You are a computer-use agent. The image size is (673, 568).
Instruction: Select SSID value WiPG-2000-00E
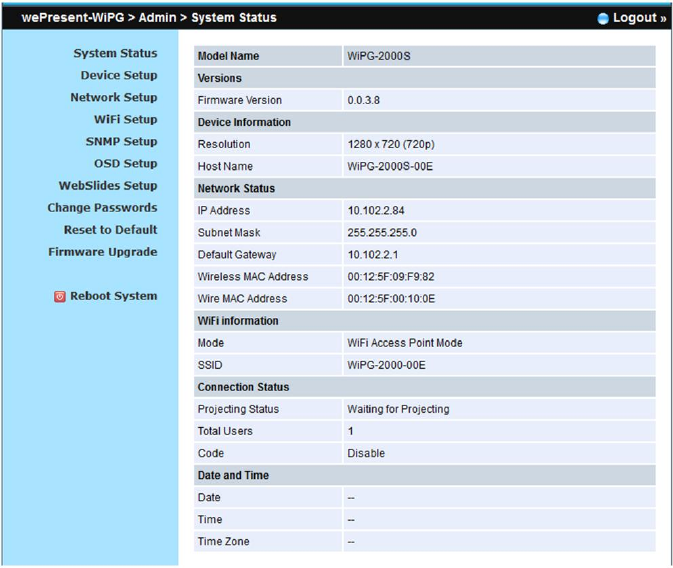386,365
